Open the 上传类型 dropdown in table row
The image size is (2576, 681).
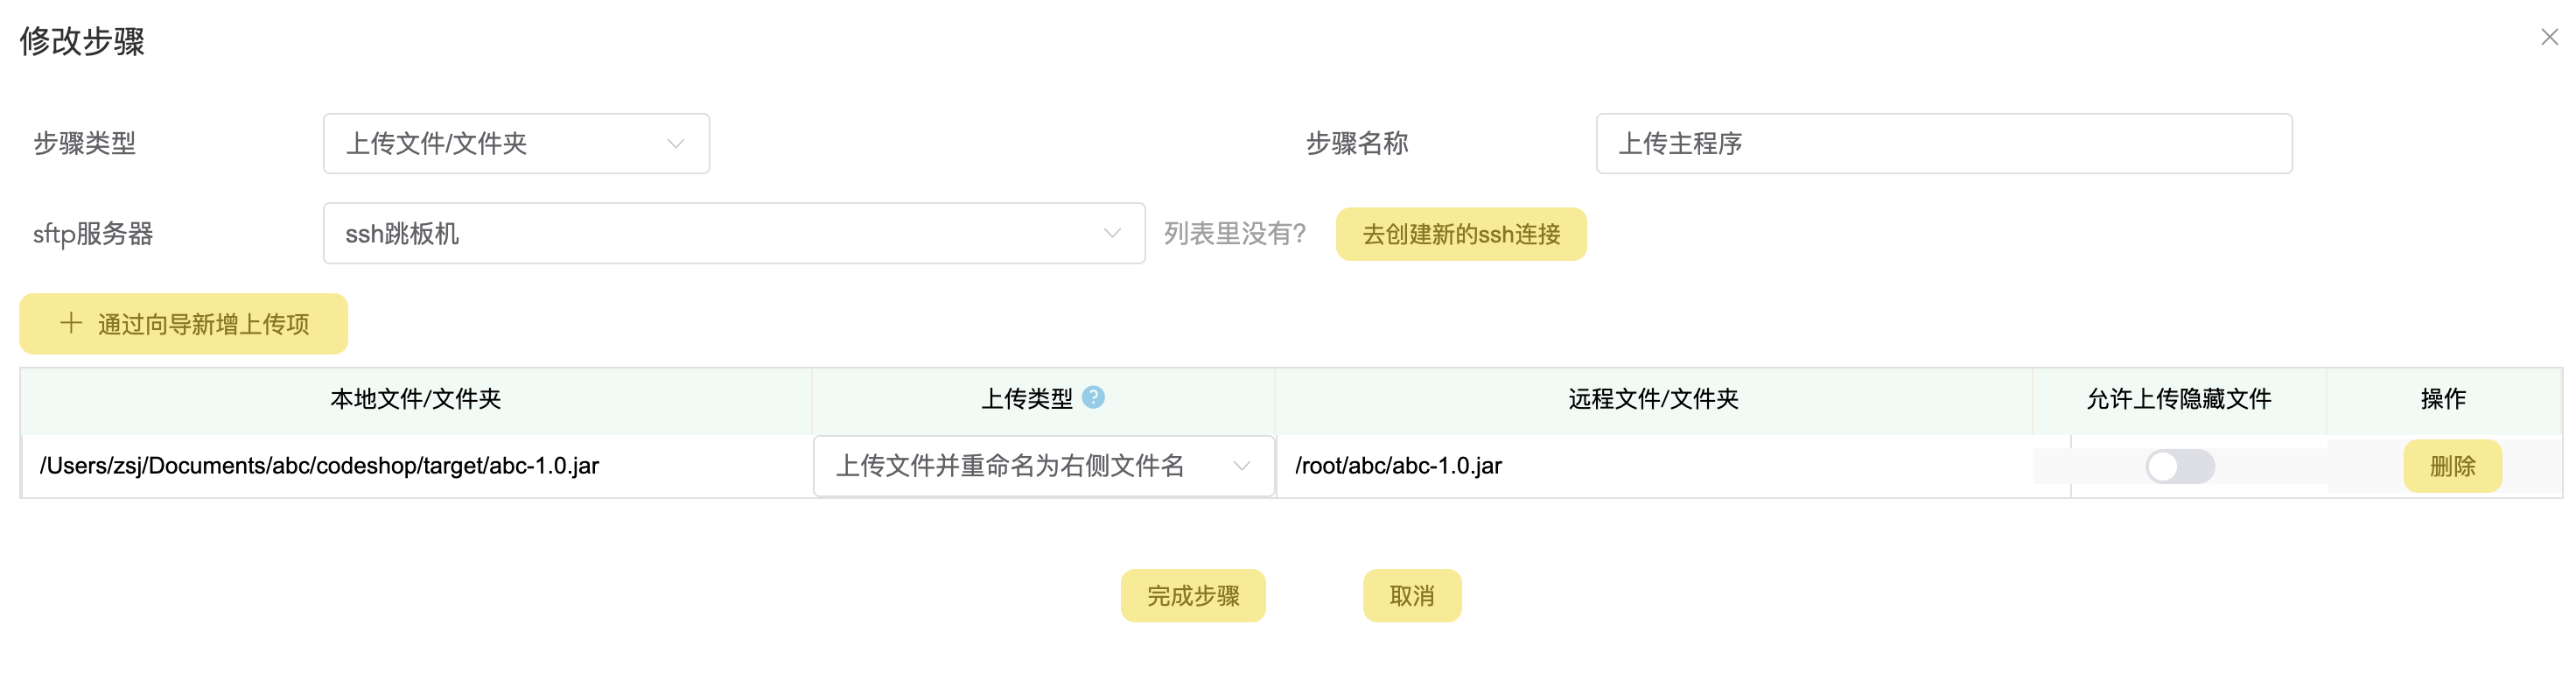(1043, 466)
